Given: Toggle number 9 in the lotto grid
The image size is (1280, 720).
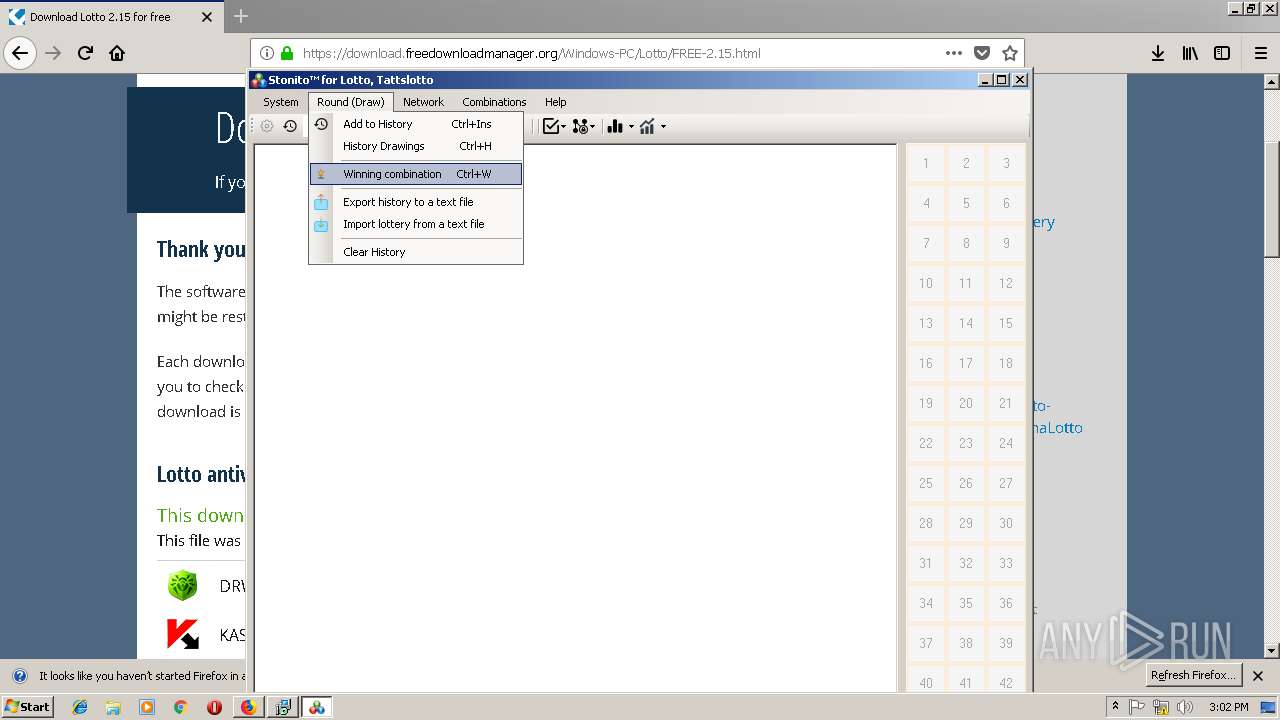Looking at the screenshot, I should (x=1006, y=243).
